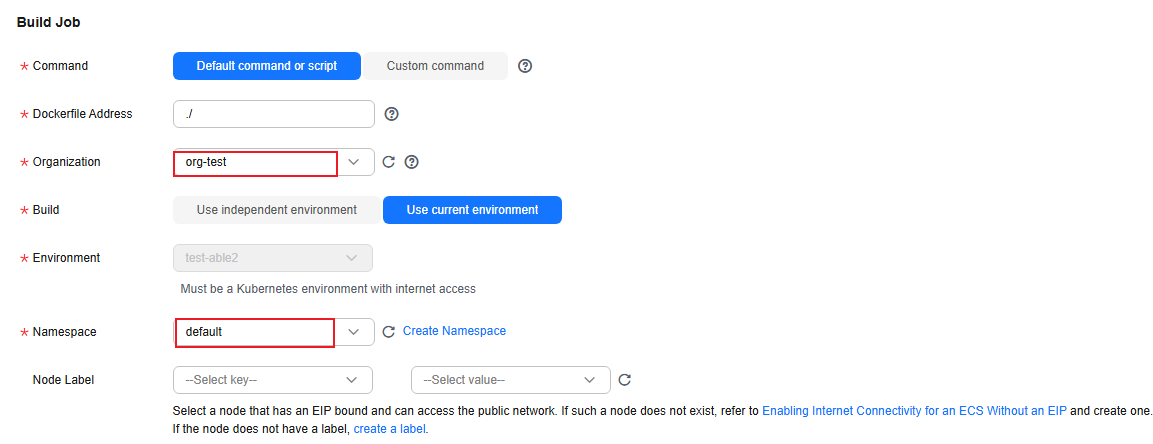Open help icon next to Dockerfile Address

[x=391, y=114]
